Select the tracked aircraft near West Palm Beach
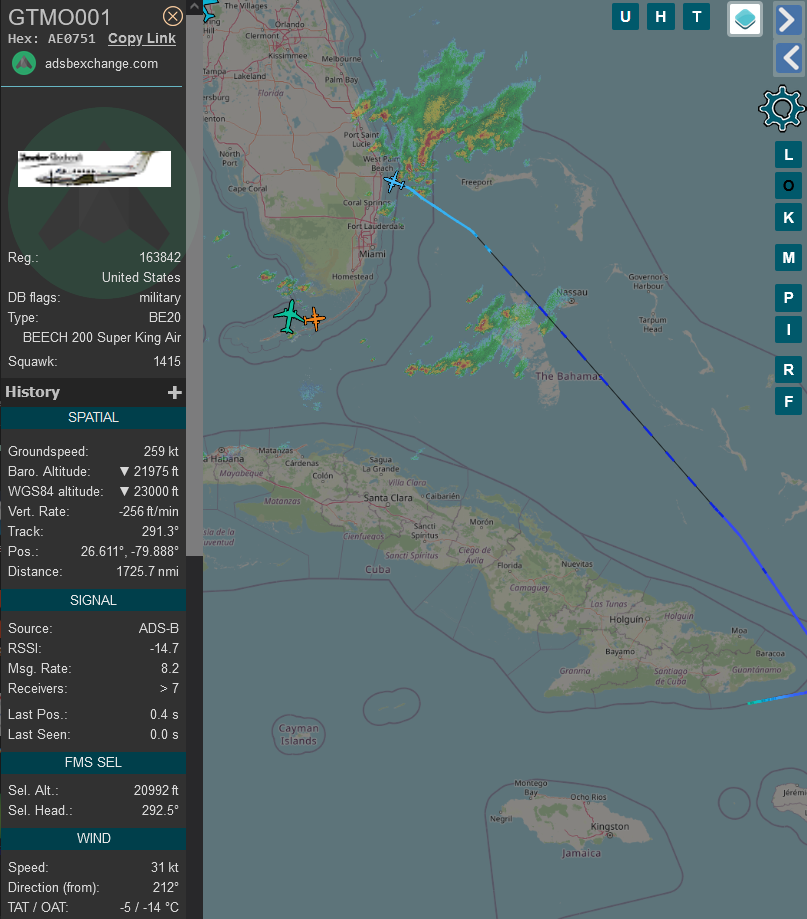This screenshot has width=807, height=919. (x=394, y=182)
